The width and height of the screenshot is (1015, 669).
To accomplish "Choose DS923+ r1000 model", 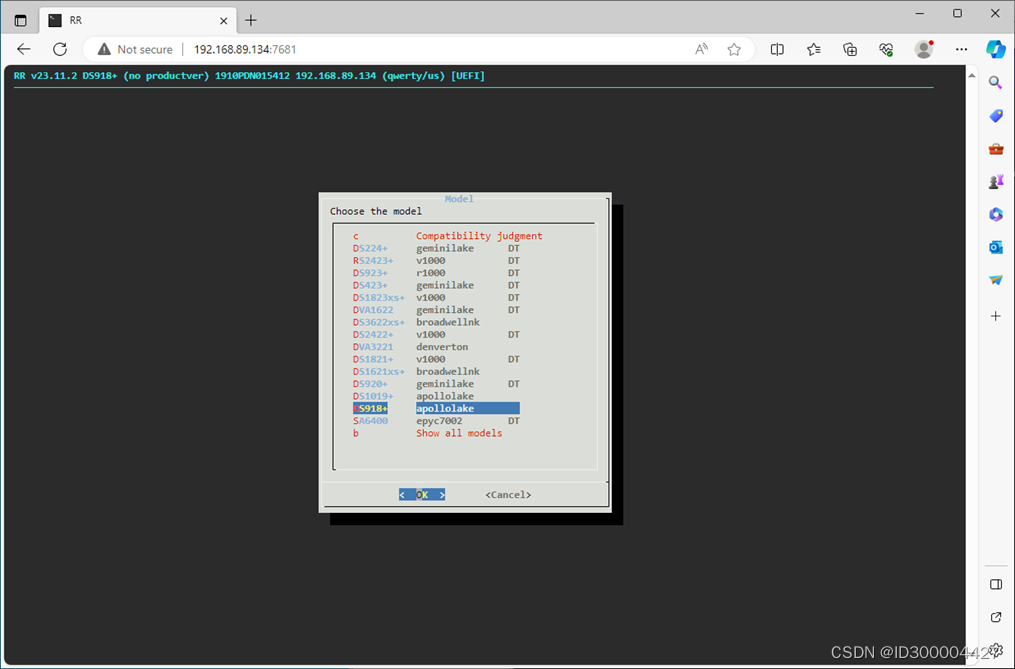I will coord(436,273).
